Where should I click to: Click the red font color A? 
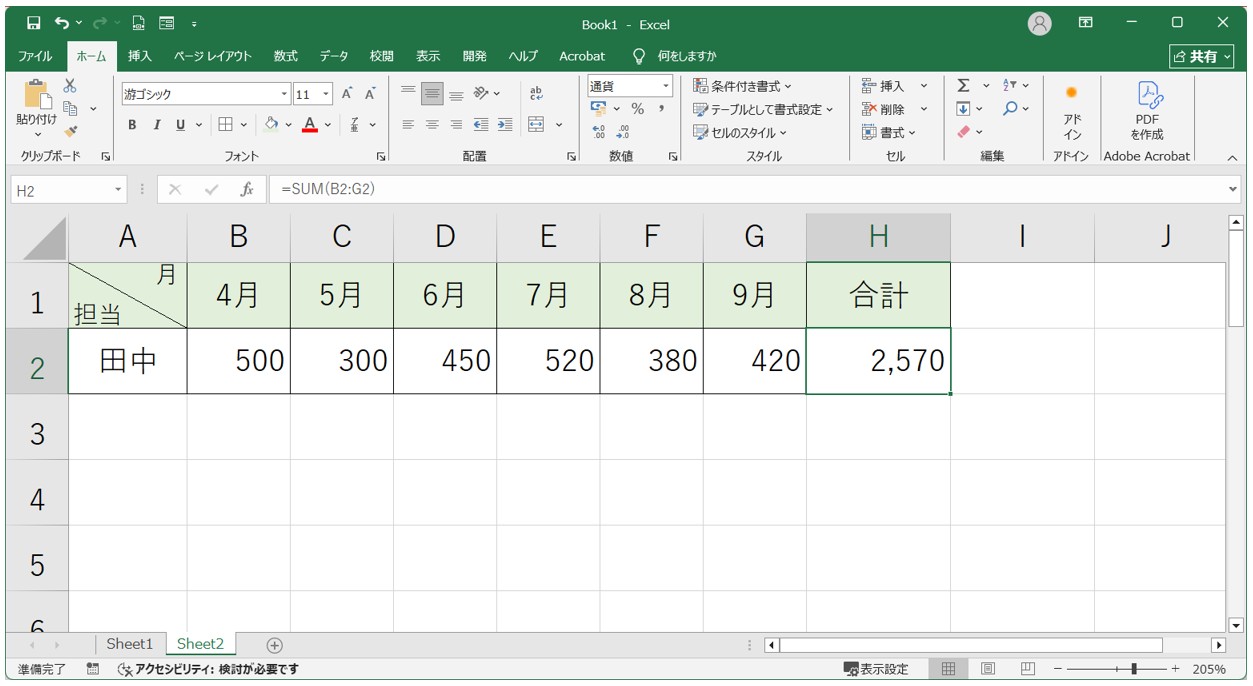(x=310, y=125)
